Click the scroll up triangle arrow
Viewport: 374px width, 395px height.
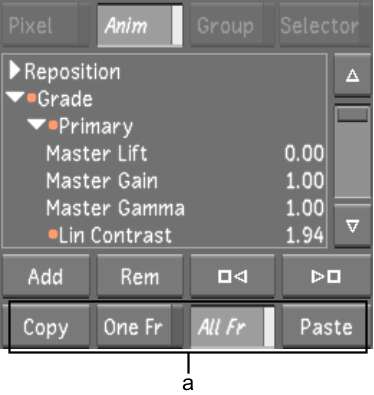click(352, 75)
